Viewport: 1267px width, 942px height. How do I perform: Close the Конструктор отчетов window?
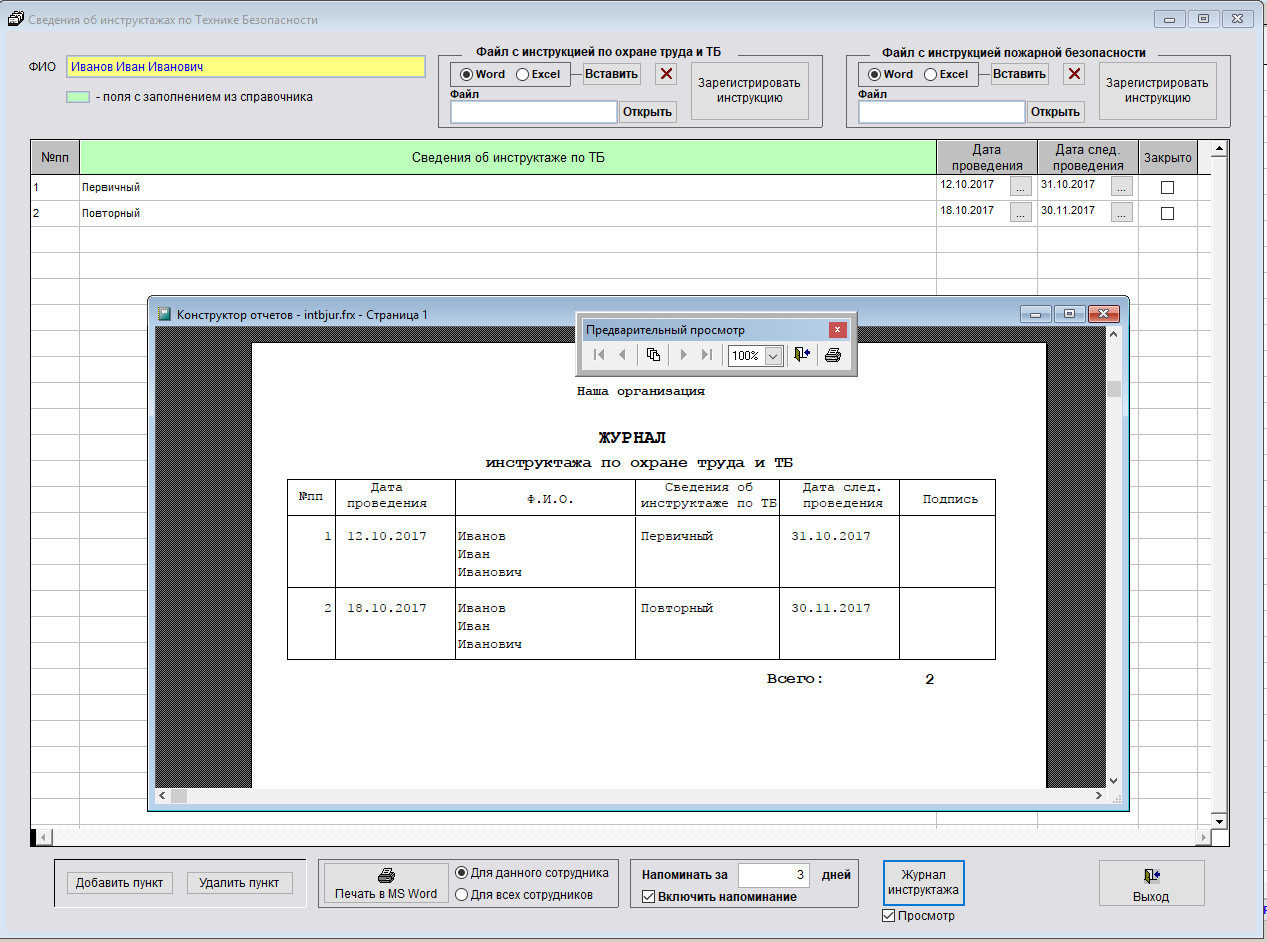pyautogui.click(x=1103, y=314)
